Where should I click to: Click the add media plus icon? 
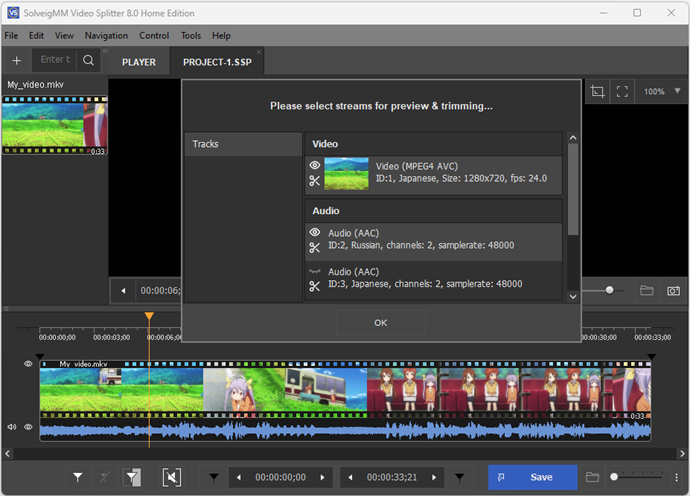pyautogui.click(x=17, y=60)
